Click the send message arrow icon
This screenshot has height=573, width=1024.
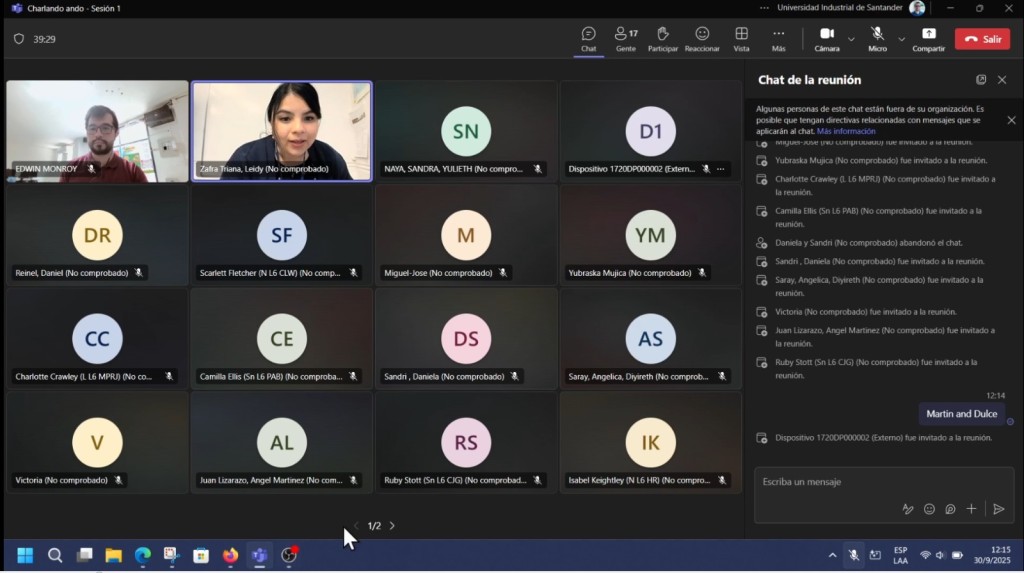(998, 509)
